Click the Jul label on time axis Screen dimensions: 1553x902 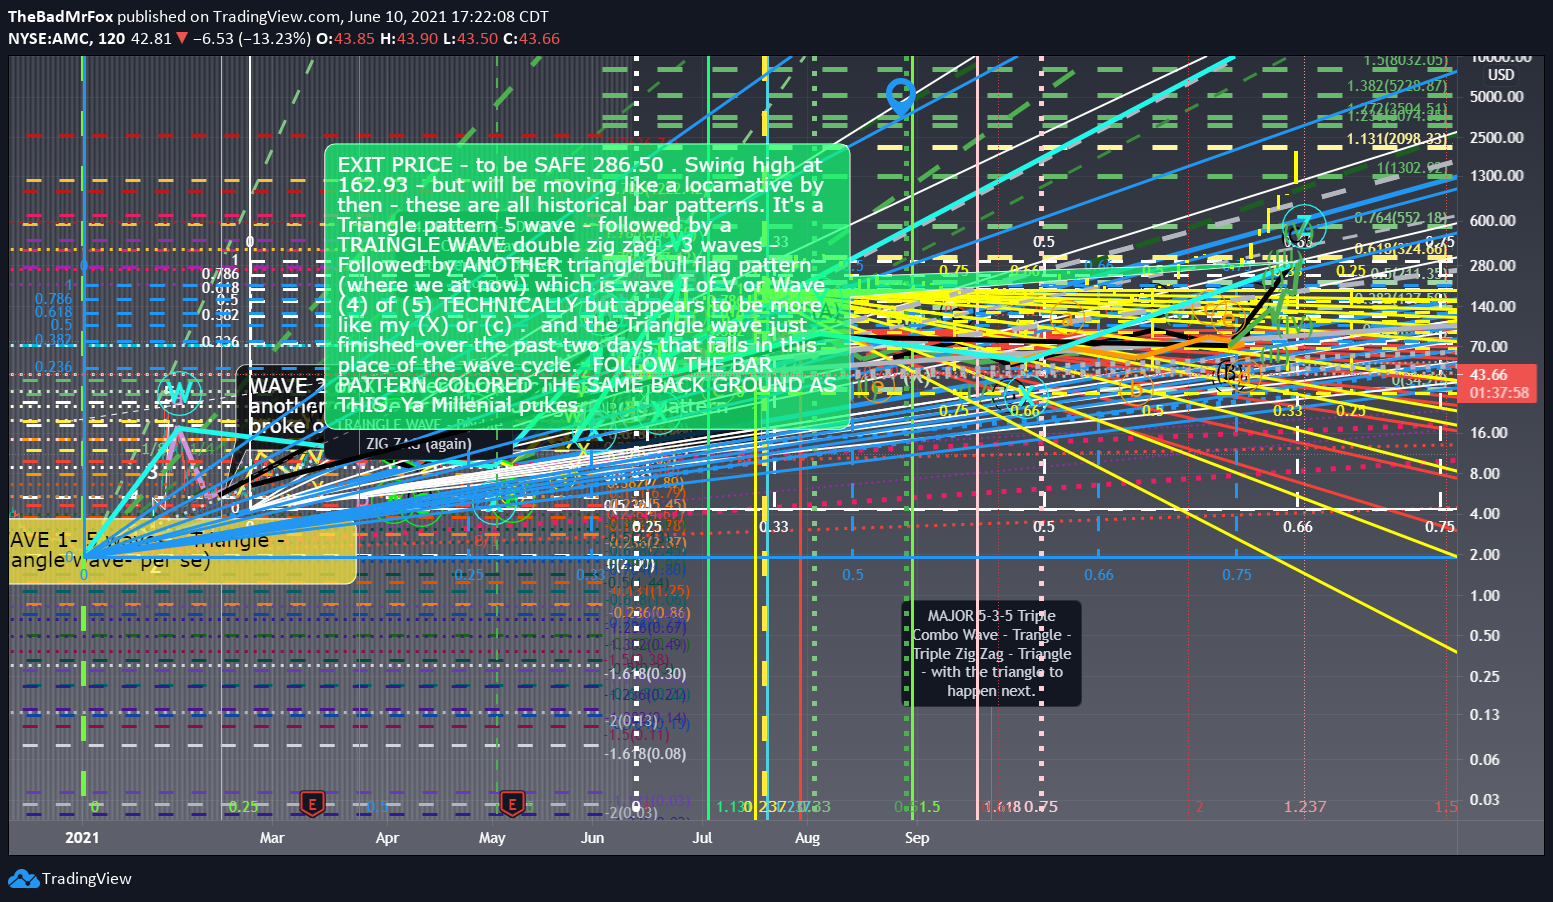(702, 838)
